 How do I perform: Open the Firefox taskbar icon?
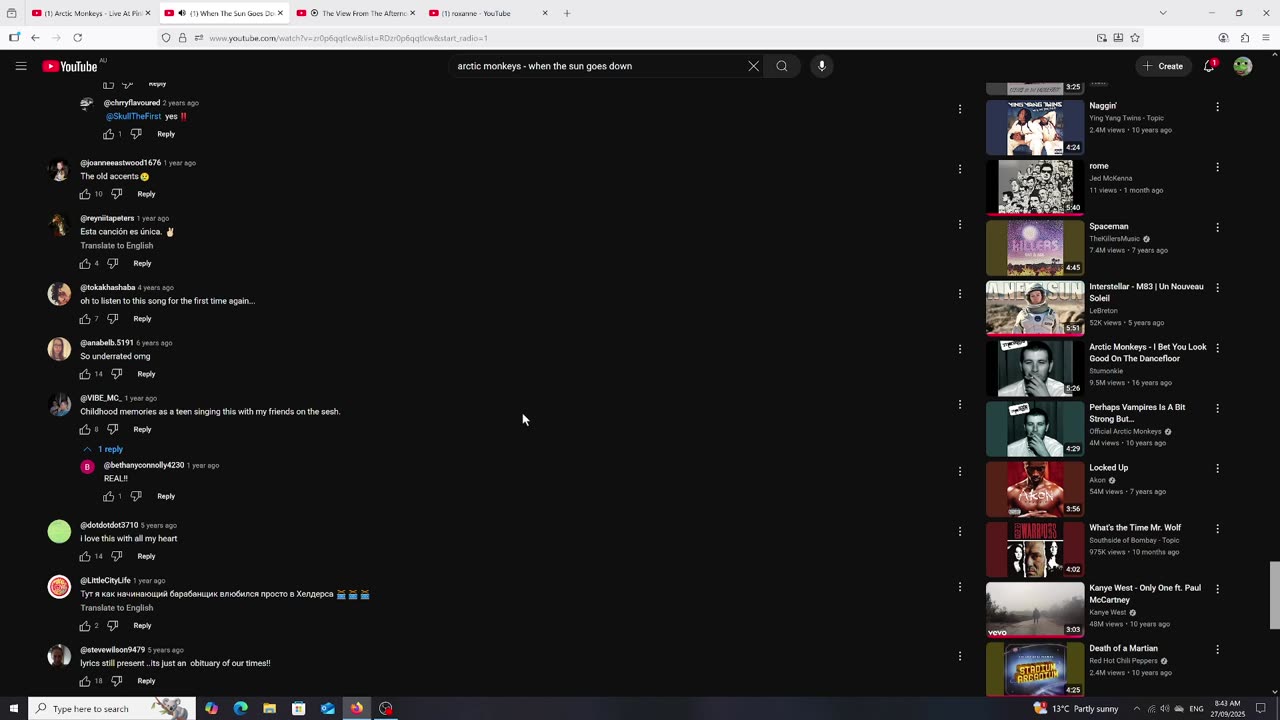pos(357,708)
